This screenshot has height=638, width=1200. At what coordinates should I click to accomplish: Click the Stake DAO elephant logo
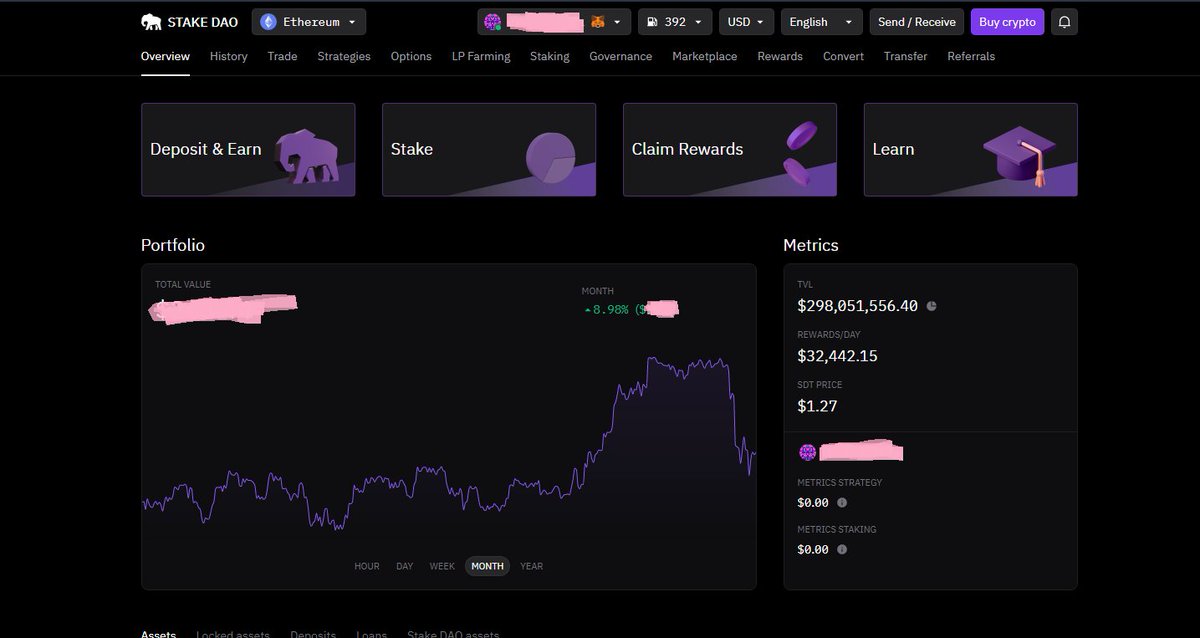click(153, 21)
